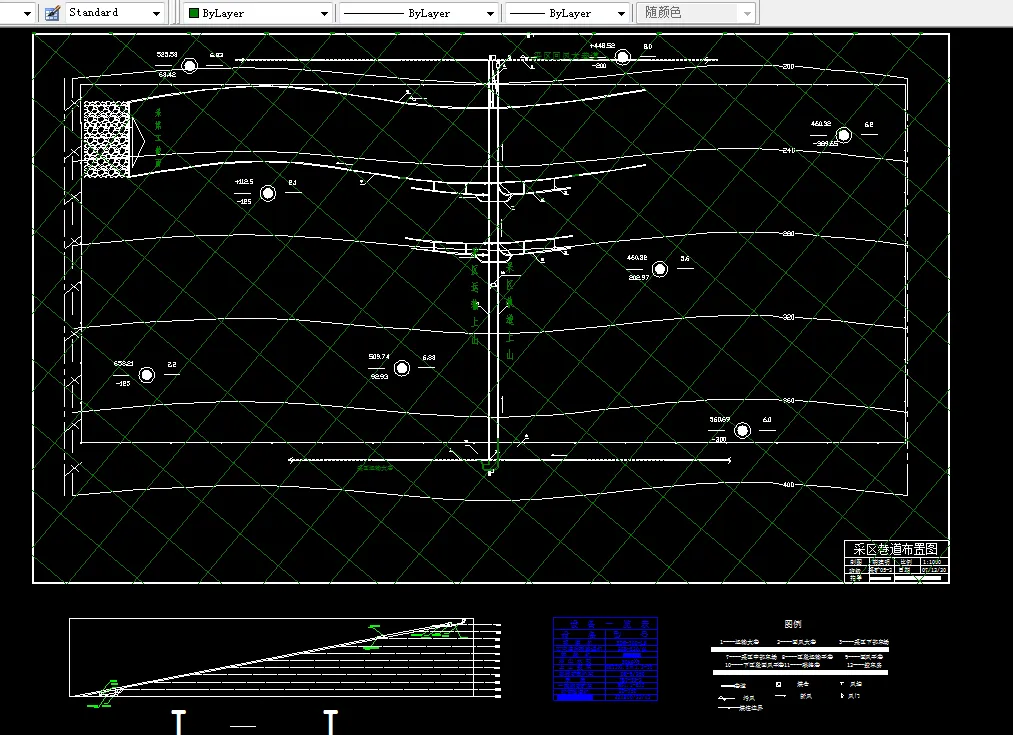Select the borehole circle next to 523.53
The height and width of the screenshot is (735, 1013).
click(x=189, y=65)
